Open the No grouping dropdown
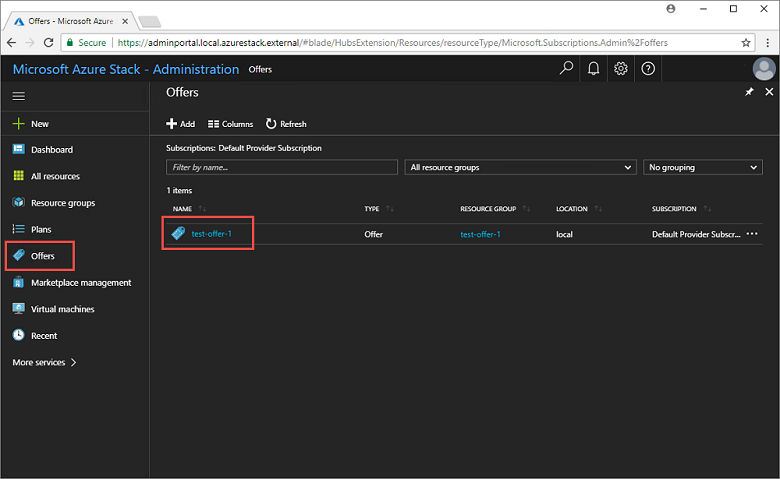 pyautogui.click(x=702, y=167)
